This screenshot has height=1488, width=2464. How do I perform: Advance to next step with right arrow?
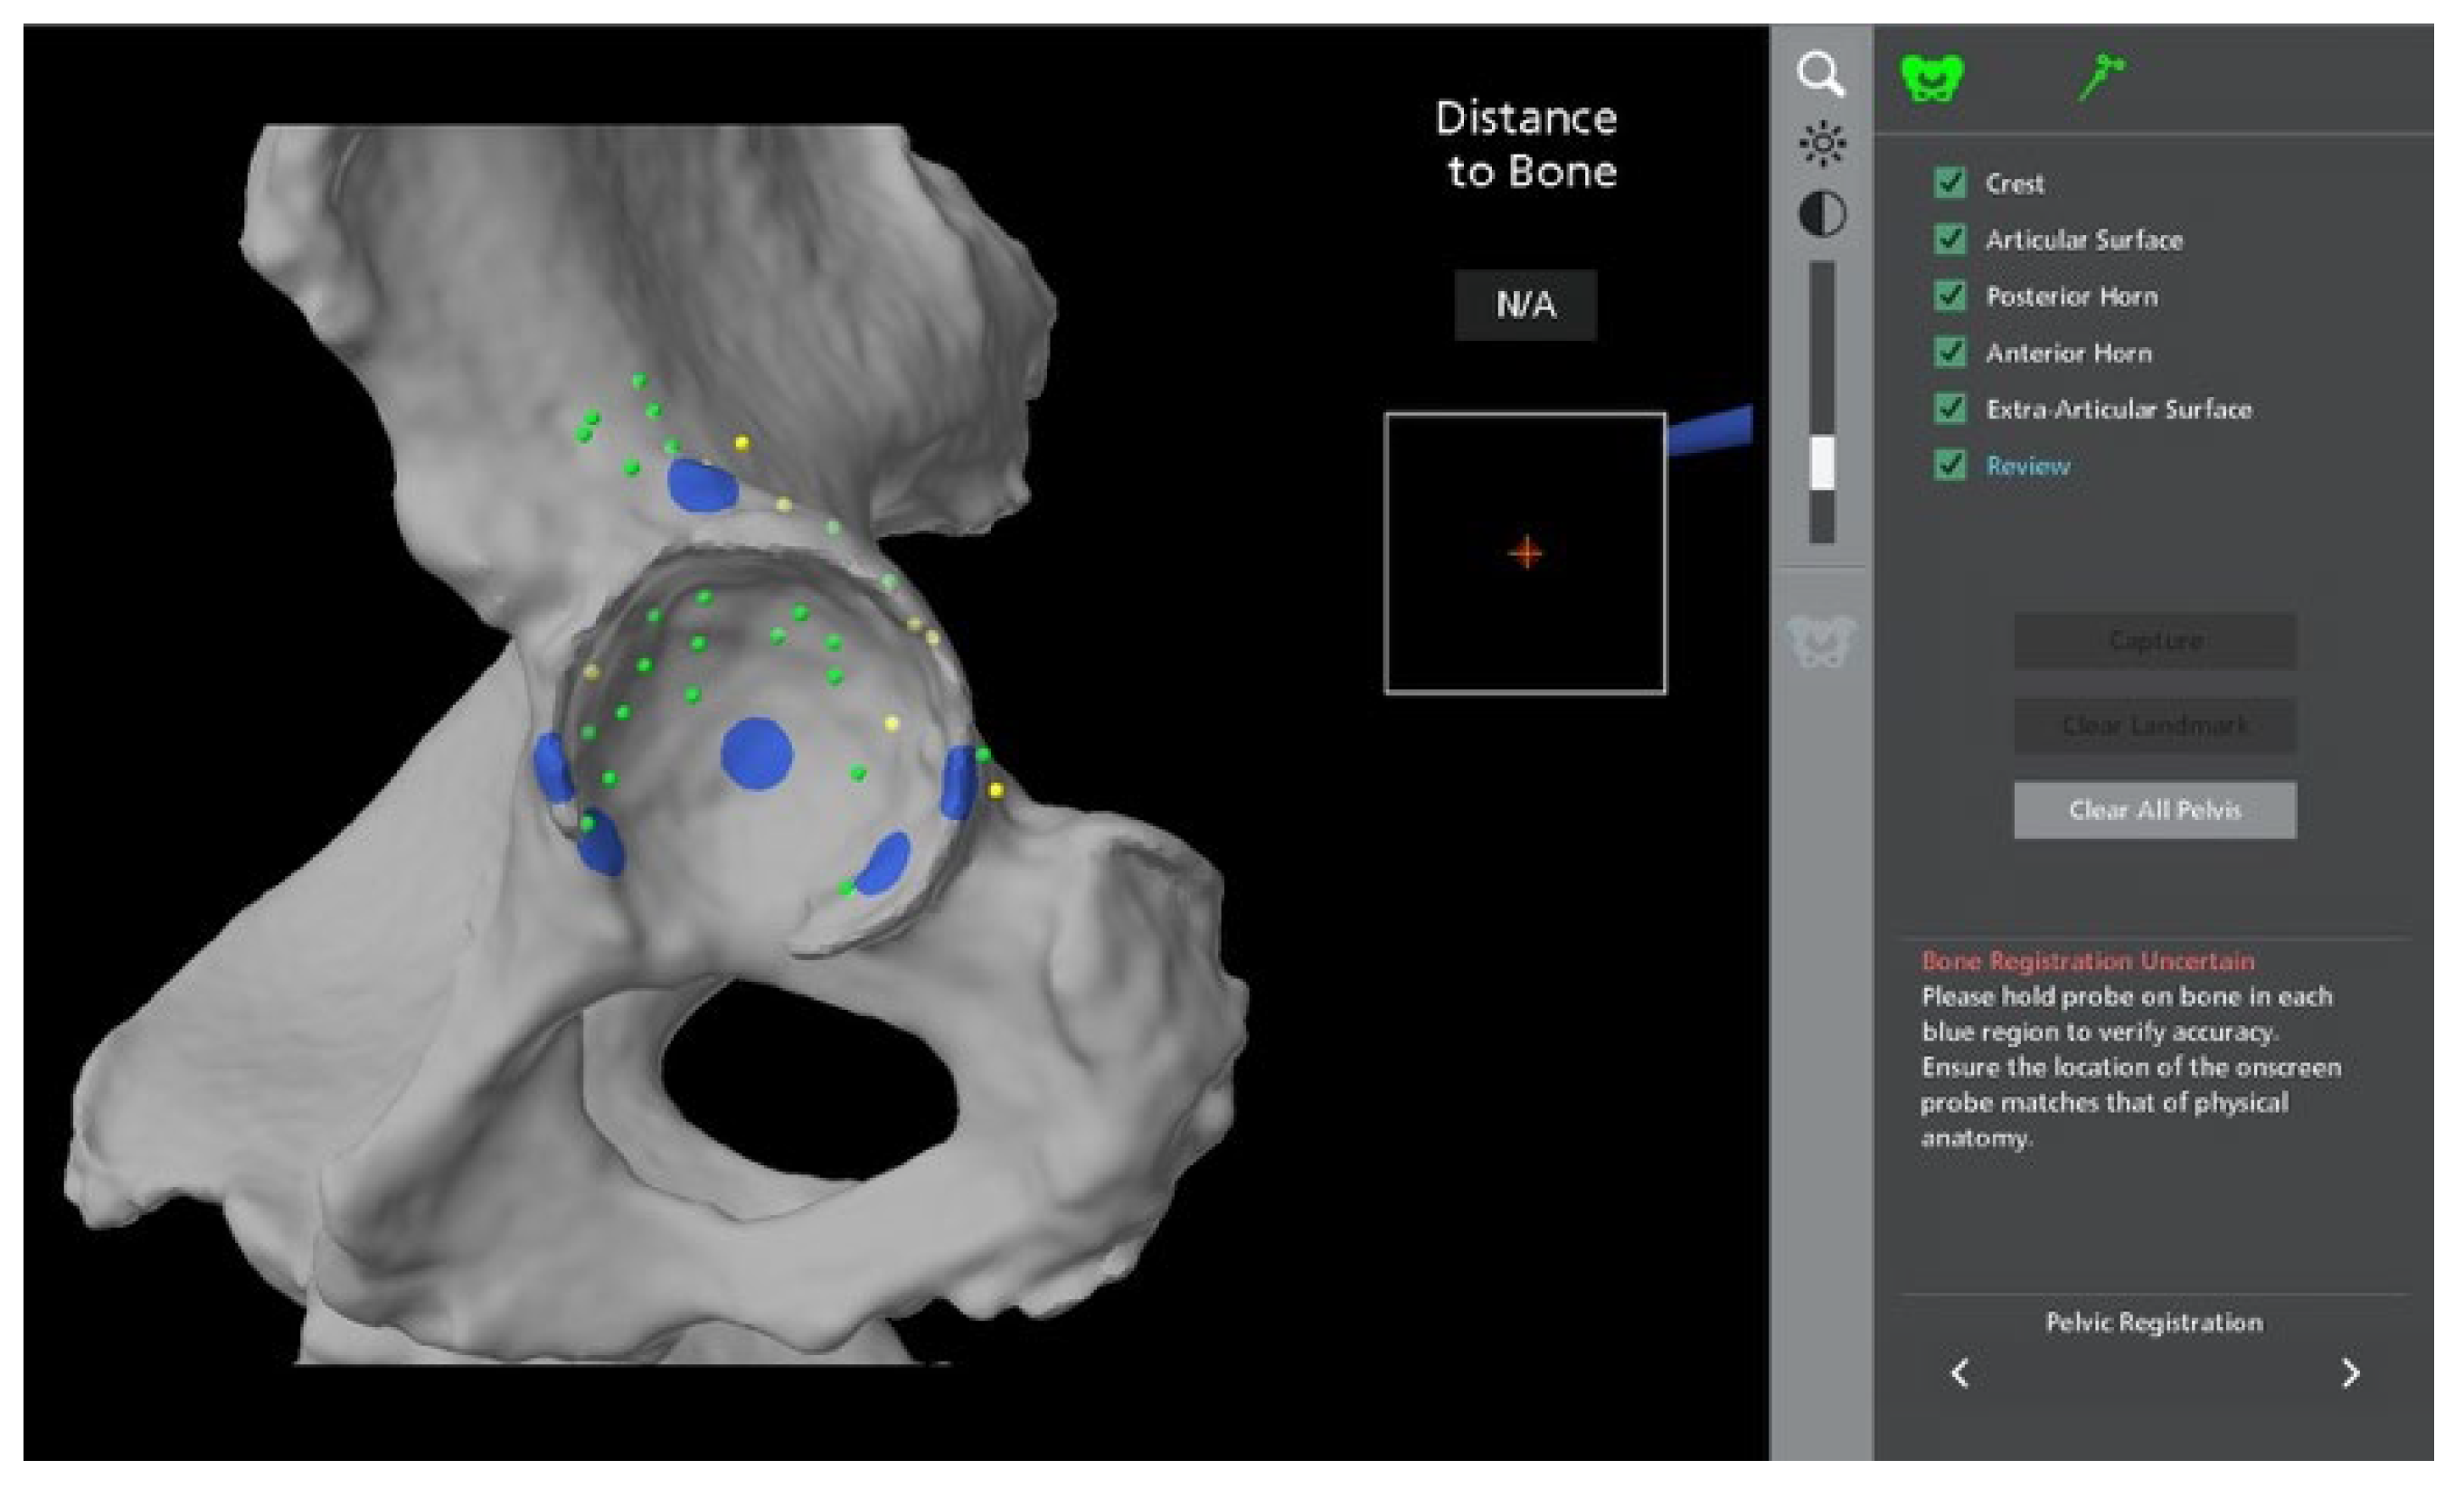click(2350, 1373)
